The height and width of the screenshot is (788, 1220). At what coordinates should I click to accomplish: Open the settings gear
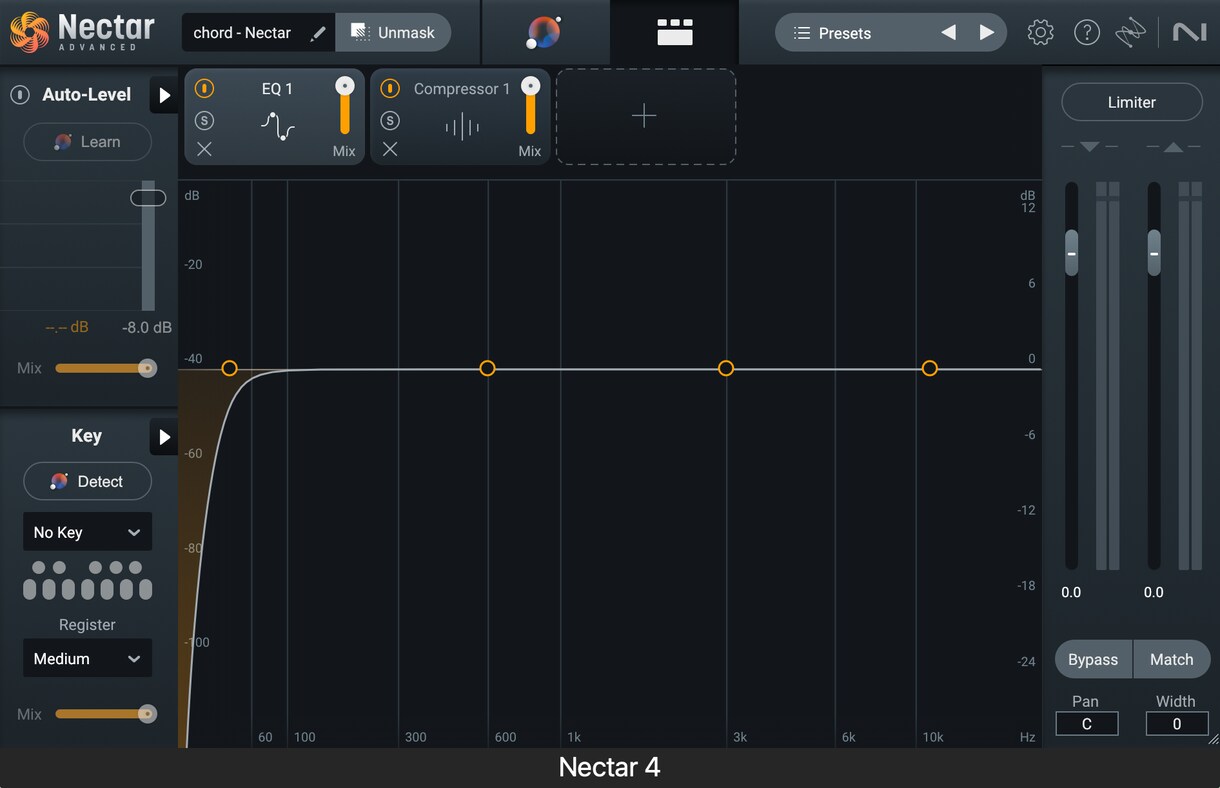click(1040, 33)
